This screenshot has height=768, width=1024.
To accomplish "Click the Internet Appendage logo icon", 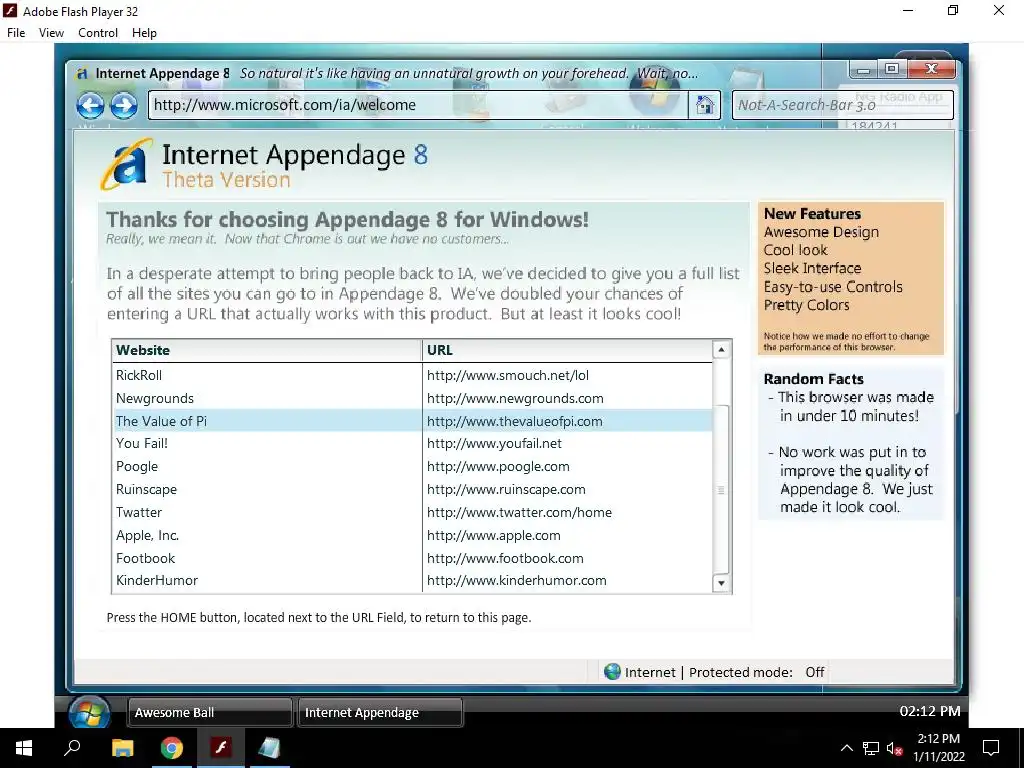I will (x=125, y=165).
